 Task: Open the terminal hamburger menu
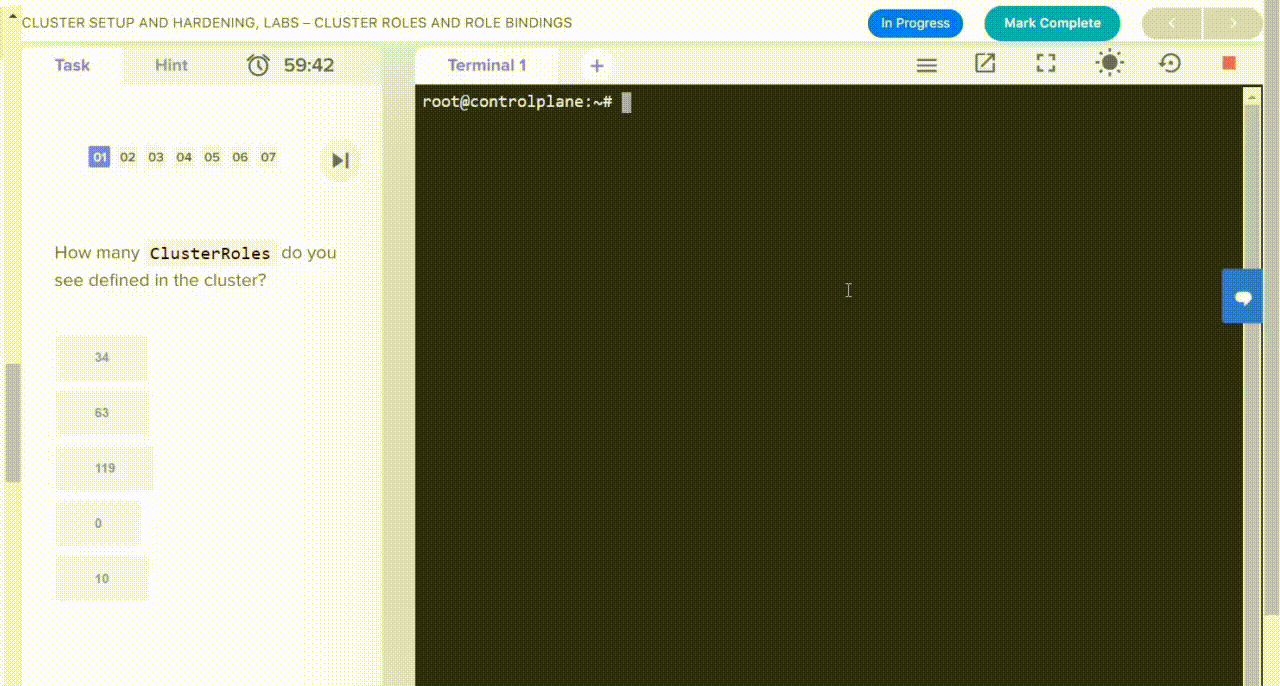[x=926, y=64]
